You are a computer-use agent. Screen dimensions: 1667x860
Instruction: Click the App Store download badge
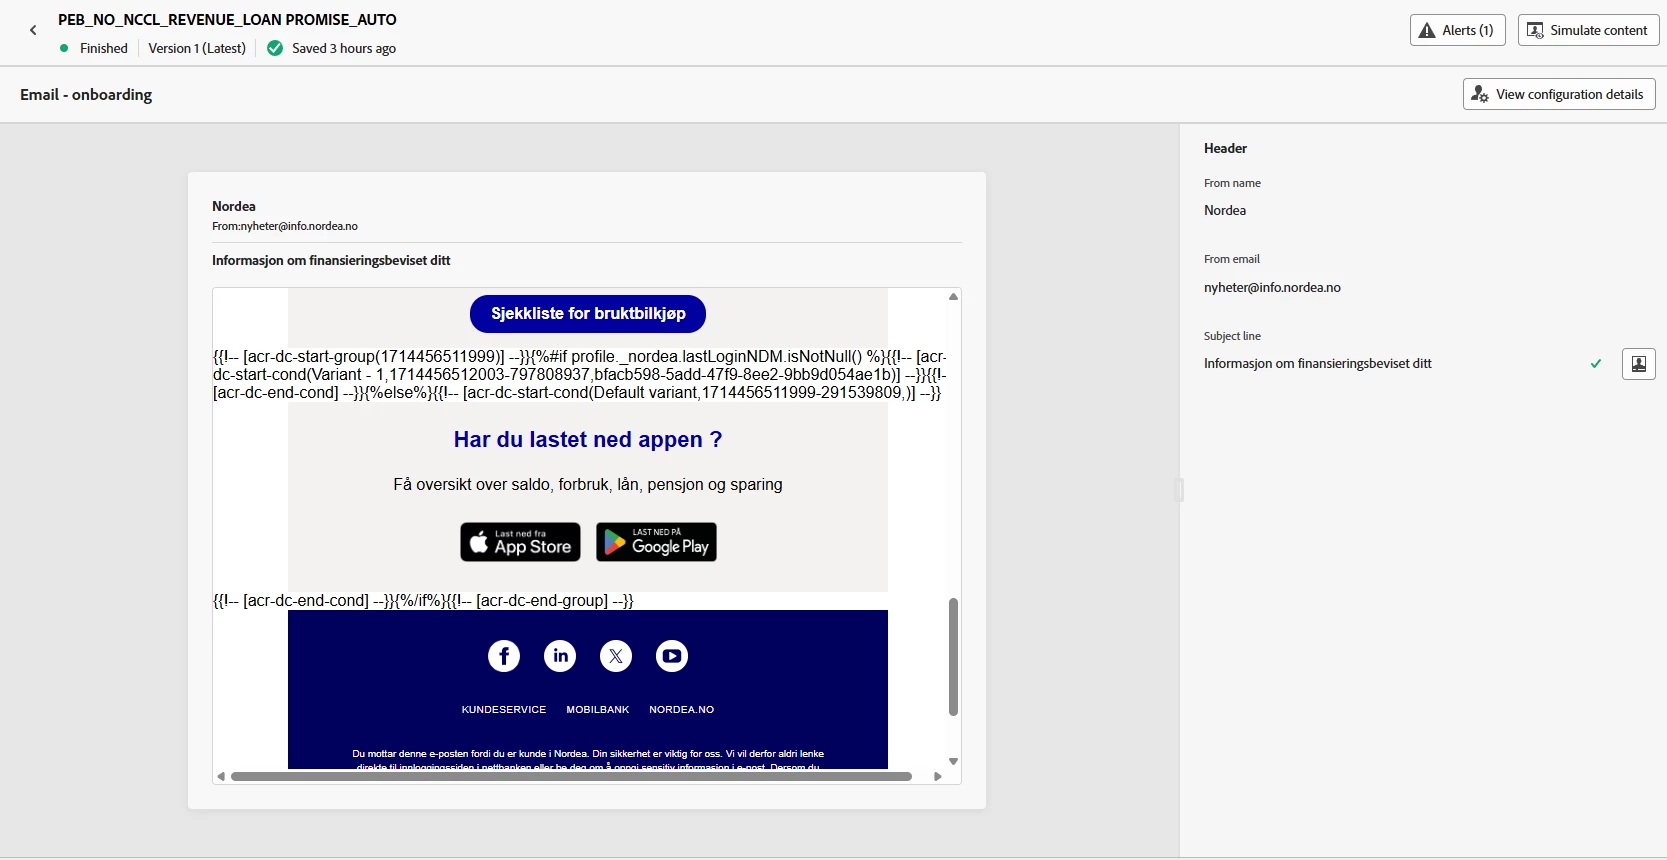click(x=520, y=542)
